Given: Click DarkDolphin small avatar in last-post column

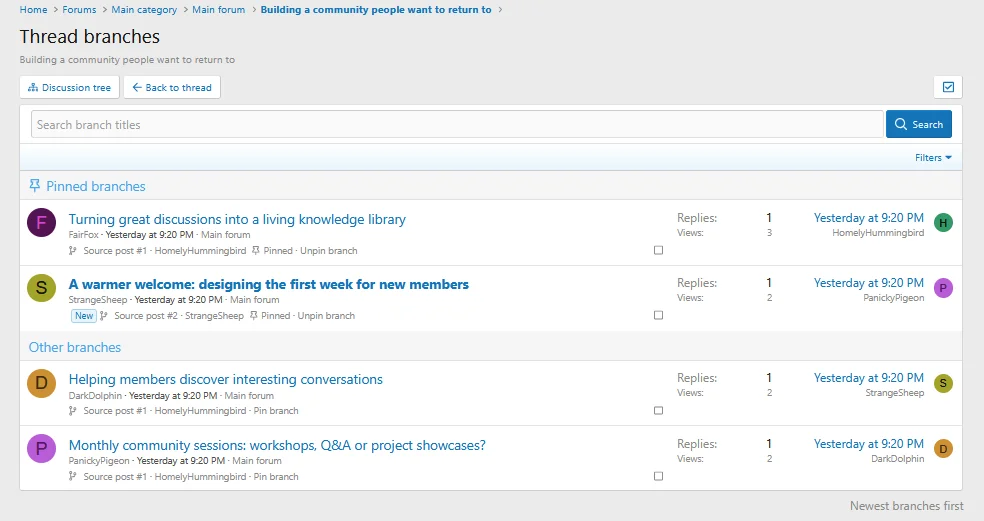Looking at the screenshot, I should coord(943,449).
